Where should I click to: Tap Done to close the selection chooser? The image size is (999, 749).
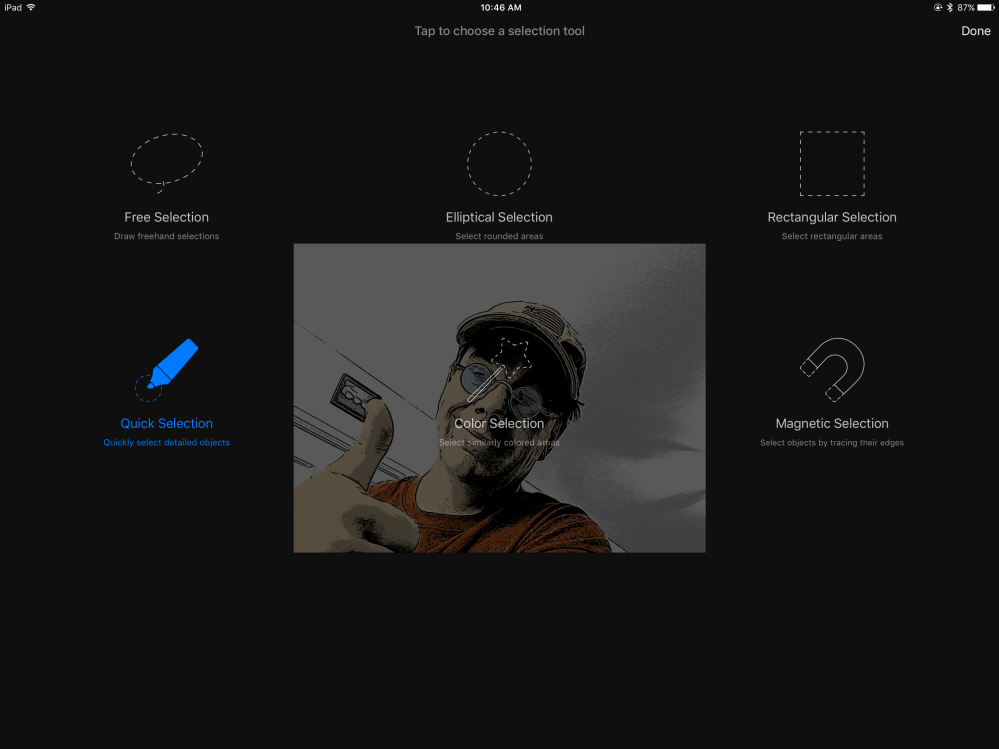click(x=975, y=31)
